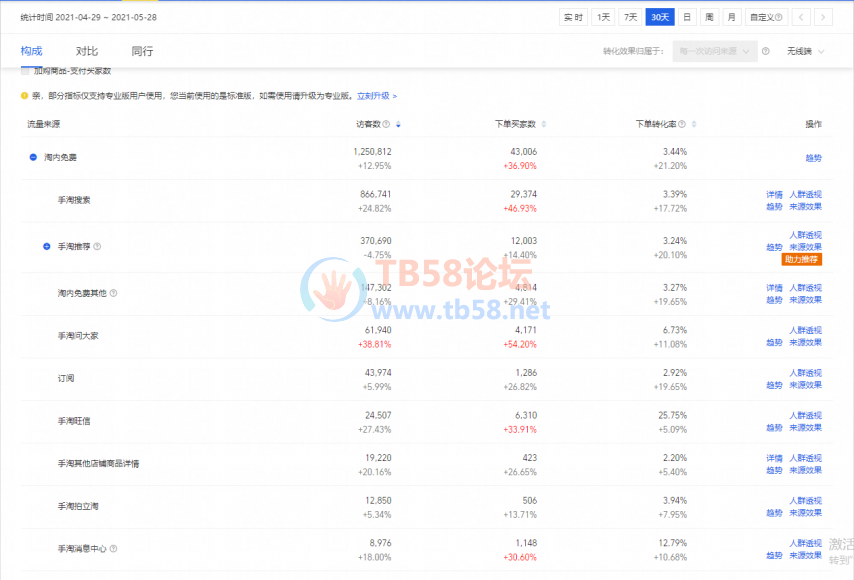Go to previous date period arrow
The height and width of the screenshot is (580, 854).
801,17
